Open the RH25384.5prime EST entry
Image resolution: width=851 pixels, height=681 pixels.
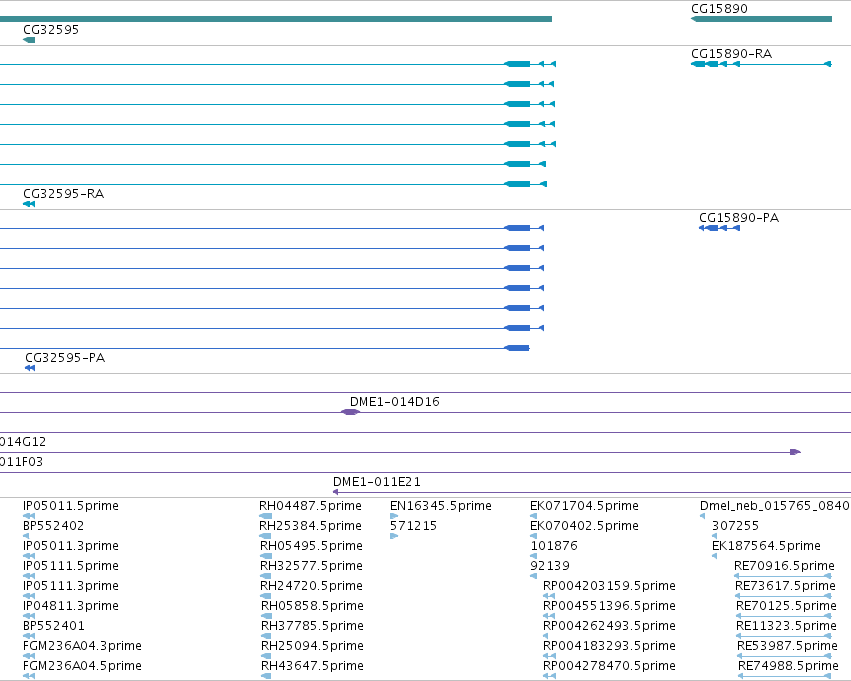(310, 526)
